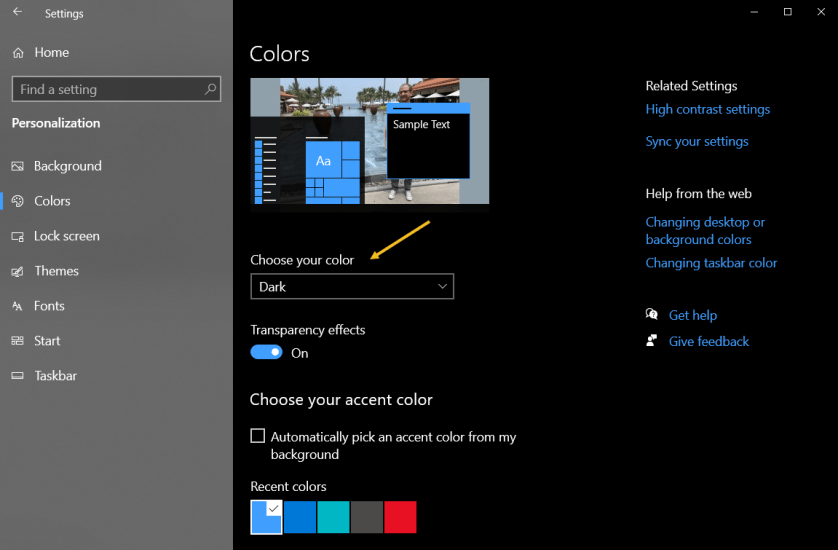The width and height of the screenshot is (838, 550).
Task: Click the Home icon in sidebar
Action: (x=18, y=52)
